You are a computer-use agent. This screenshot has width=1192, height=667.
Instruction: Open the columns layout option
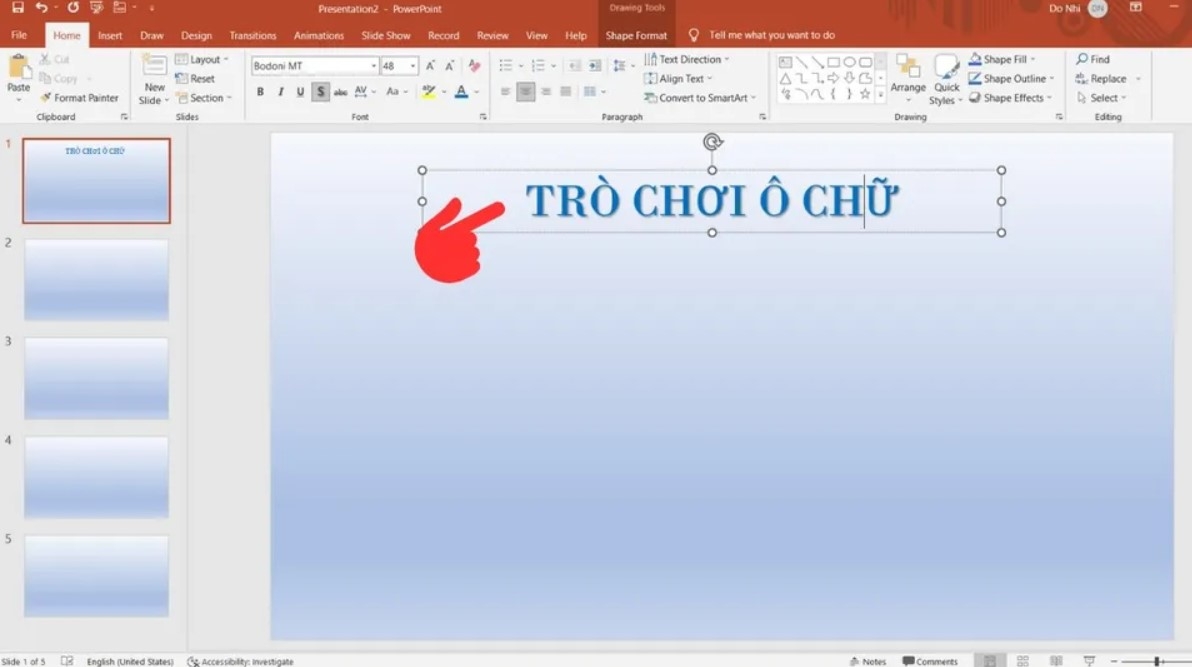pyautogui.click(x=594, y=92)
